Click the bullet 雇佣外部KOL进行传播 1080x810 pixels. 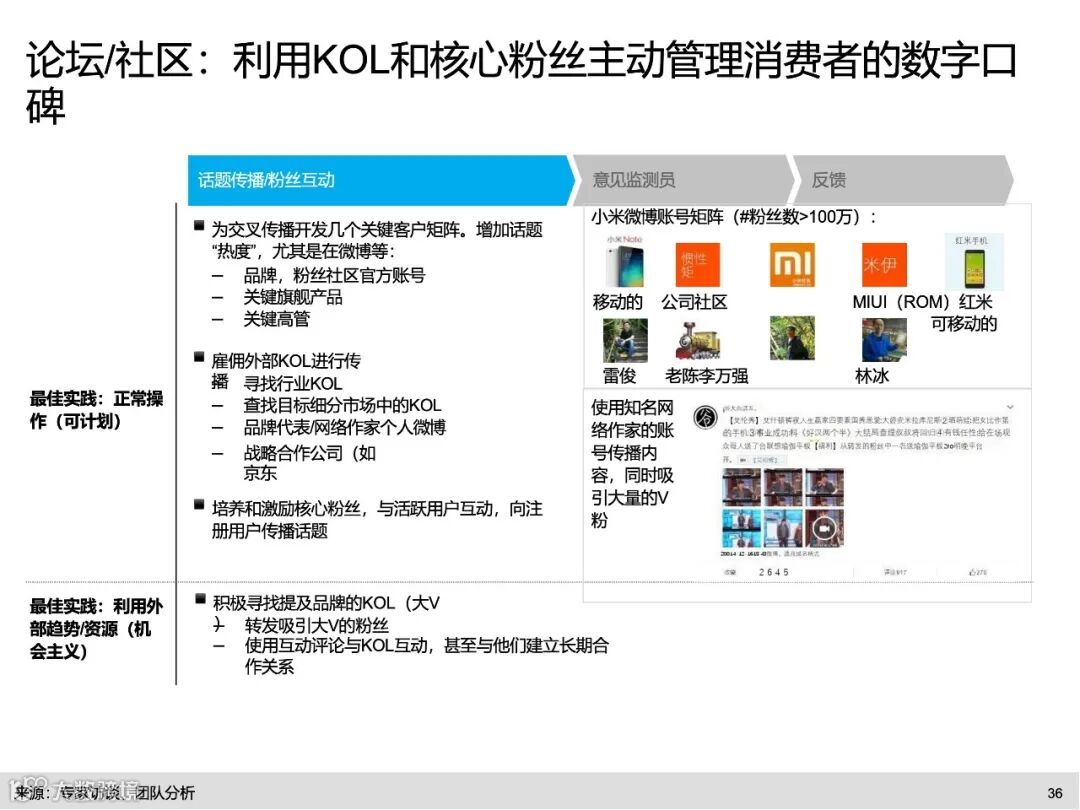pos(286,371)
